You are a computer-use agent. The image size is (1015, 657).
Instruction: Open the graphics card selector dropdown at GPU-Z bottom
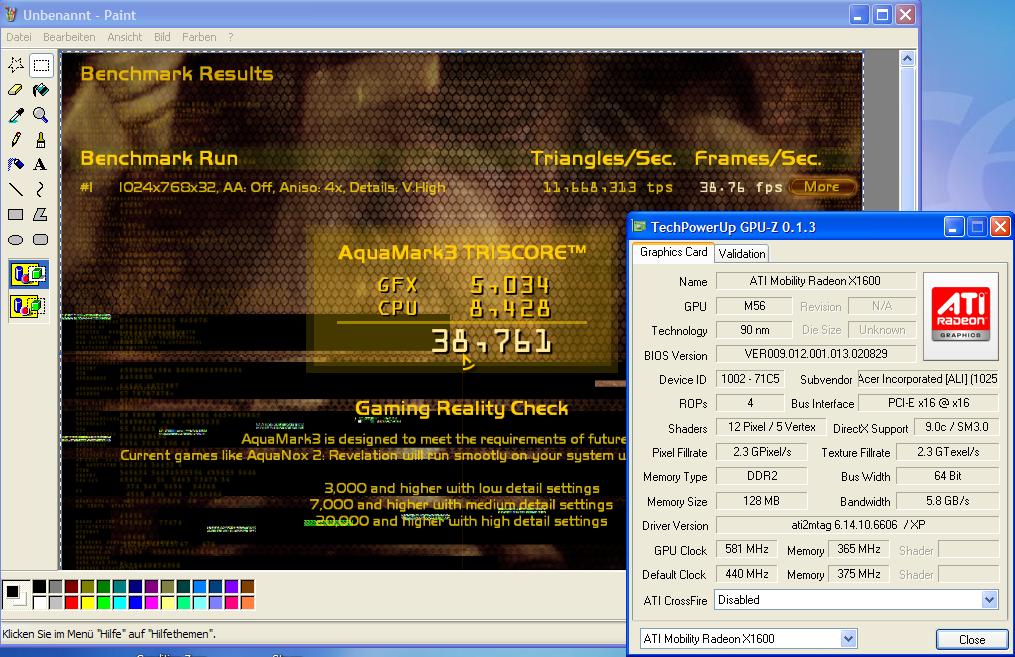(x=749, y=639)
